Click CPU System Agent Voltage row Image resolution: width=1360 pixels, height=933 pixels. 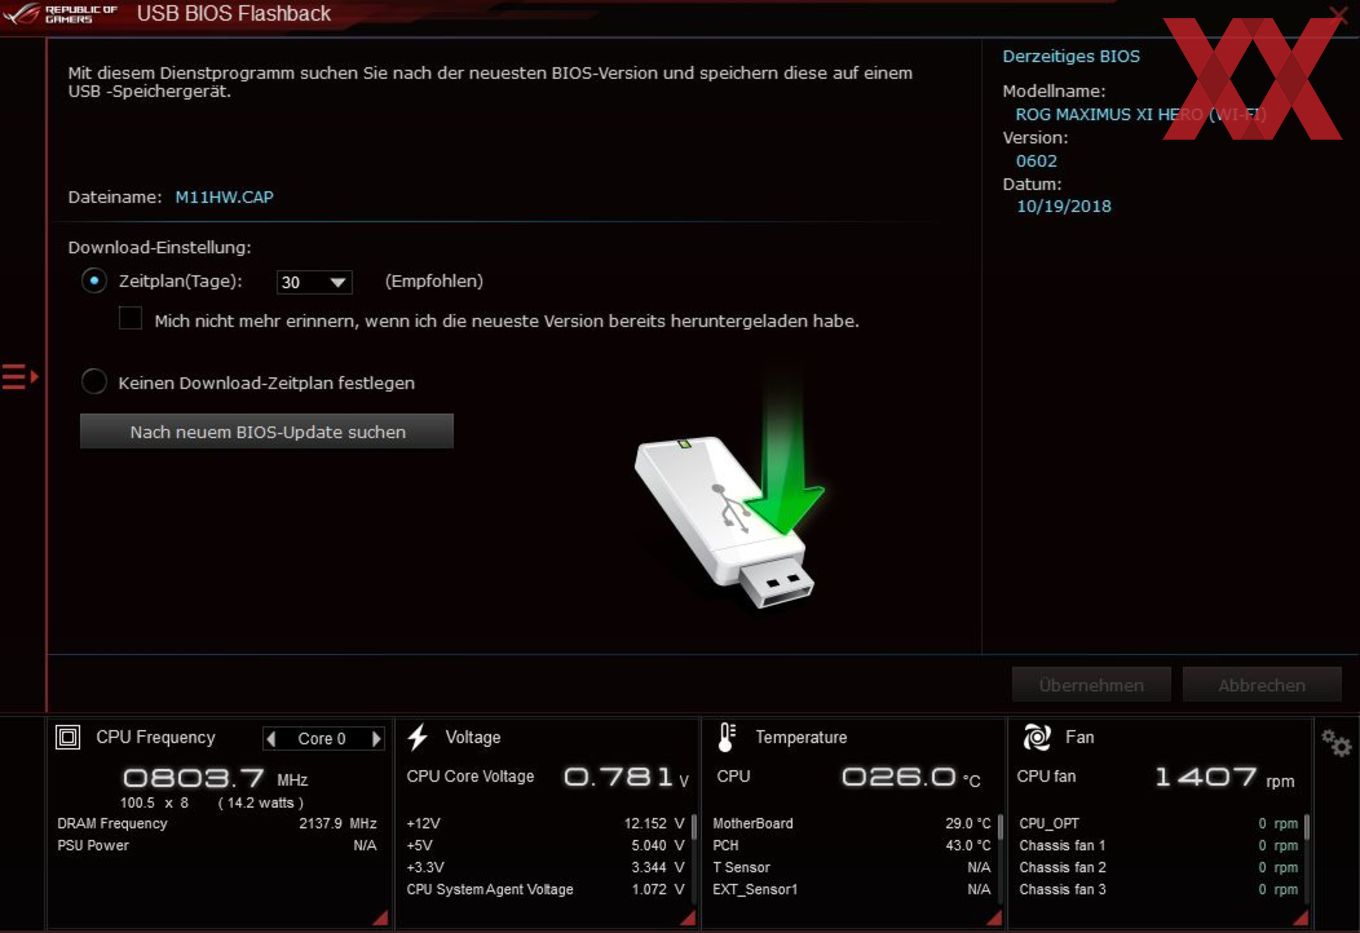coord(545,889)
